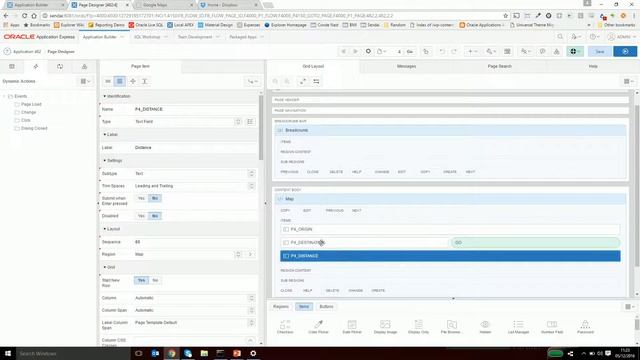
Task: Set Submit when Enter pressed to No
Action: [x=155, y=198]
